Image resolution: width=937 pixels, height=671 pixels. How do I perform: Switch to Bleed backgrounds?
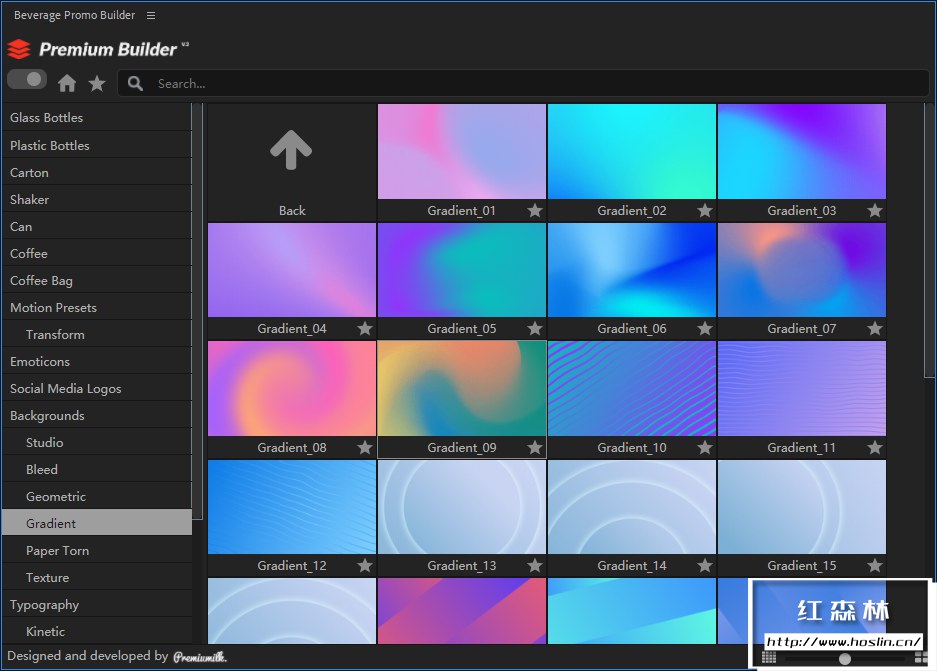(x=97, y=470)
